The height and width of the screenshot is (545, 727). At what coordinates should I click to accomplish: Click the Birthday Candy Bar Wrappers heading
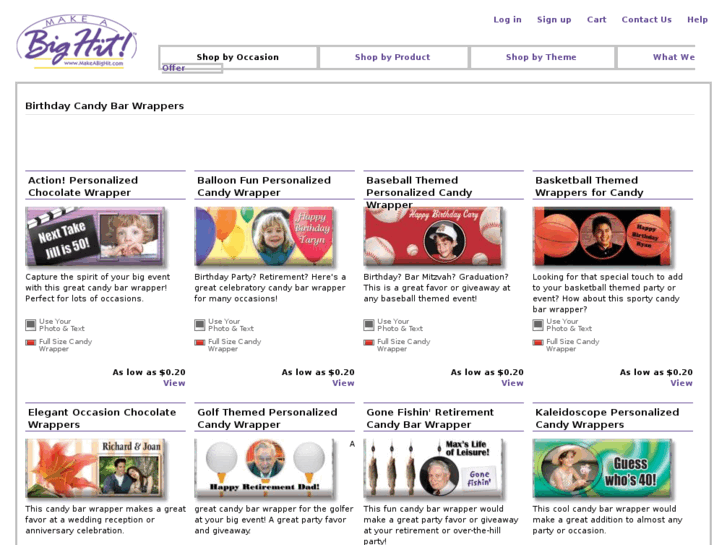(x=104, y=106)
